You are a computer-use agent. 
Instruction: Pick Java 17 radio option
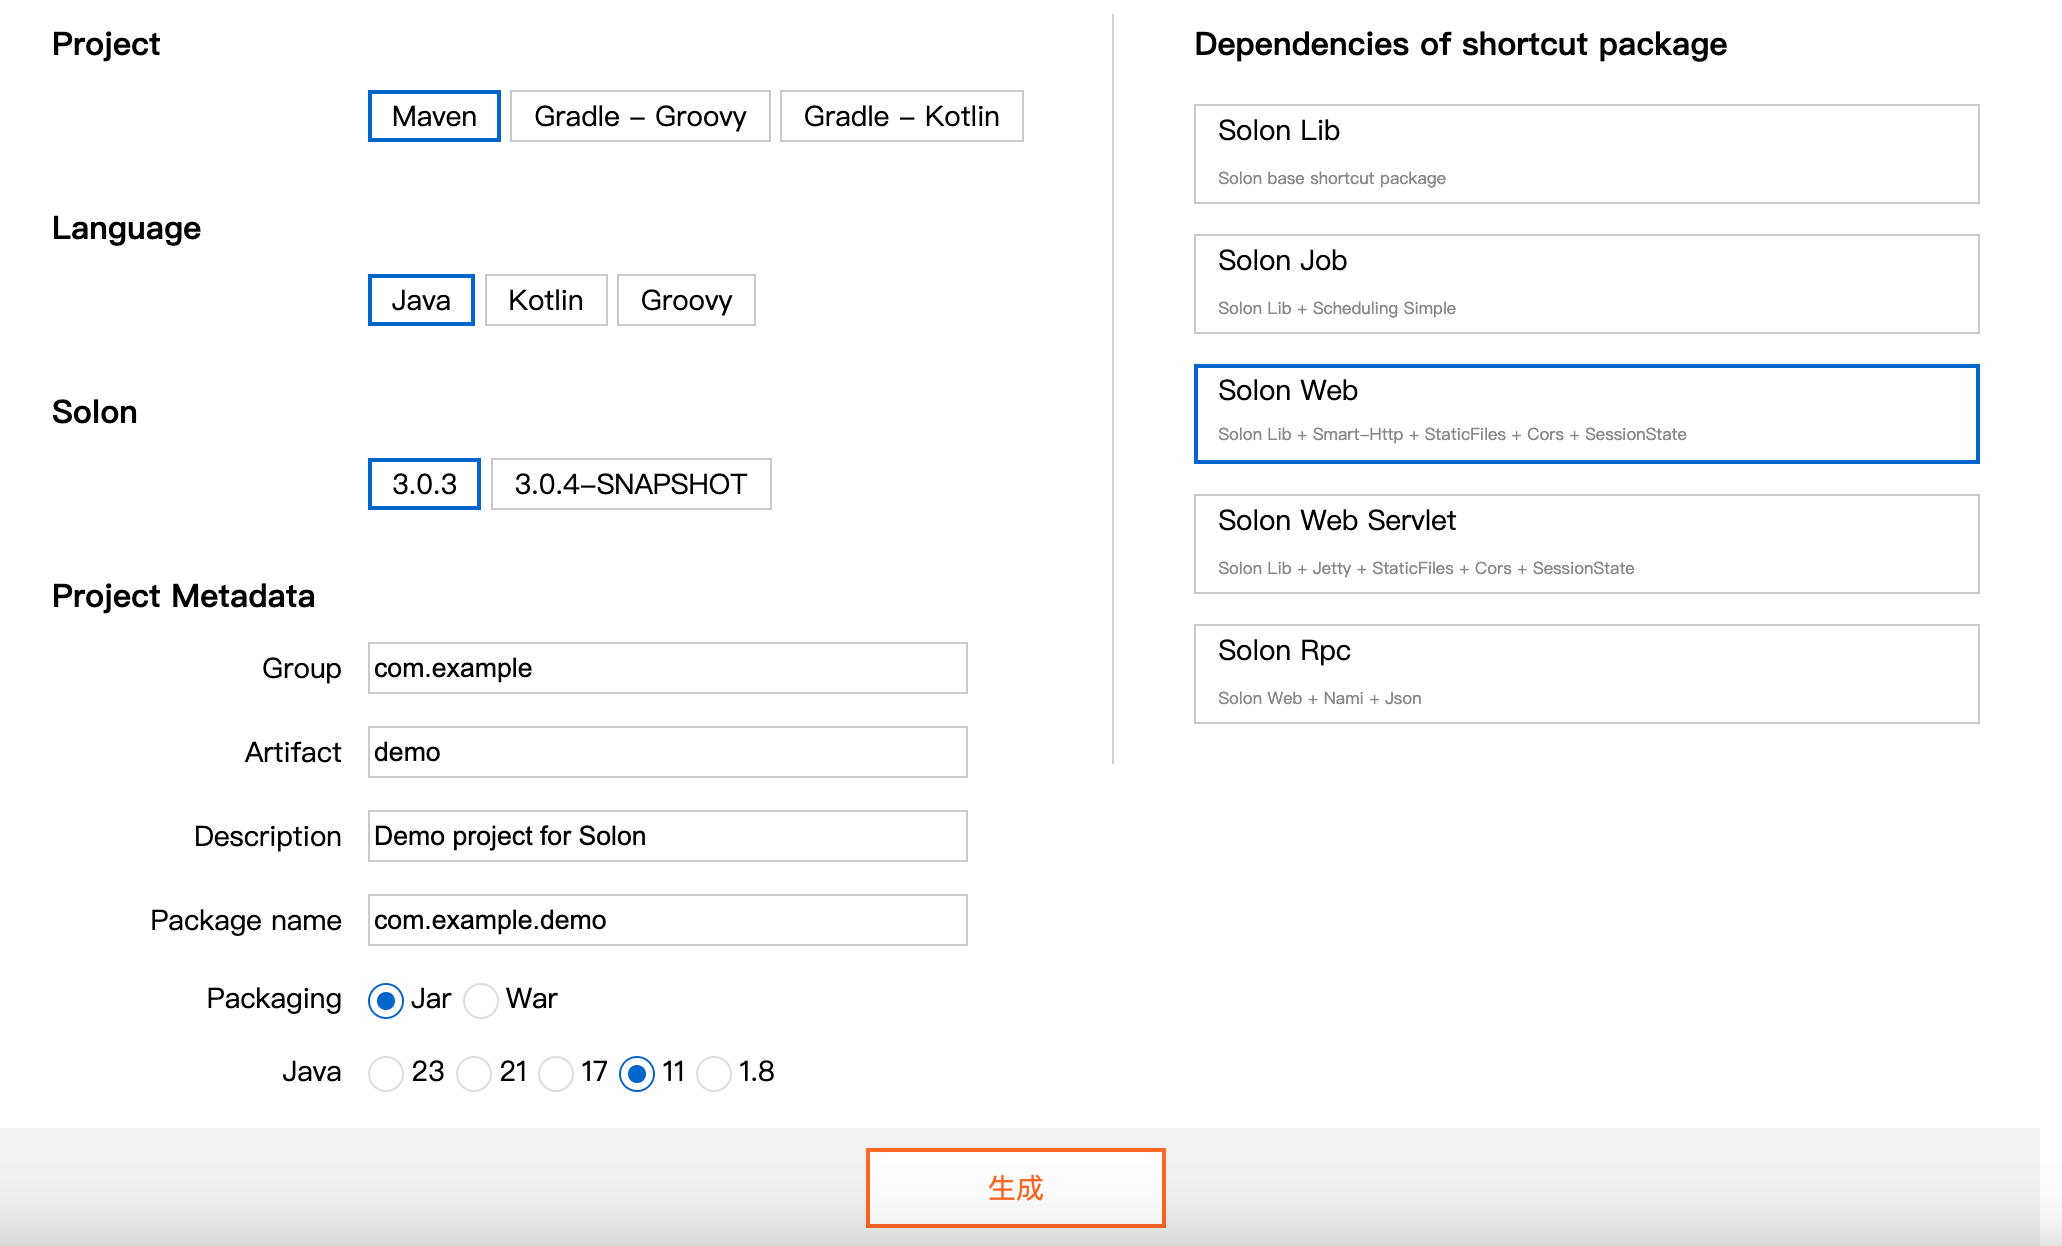[556, 1073]
